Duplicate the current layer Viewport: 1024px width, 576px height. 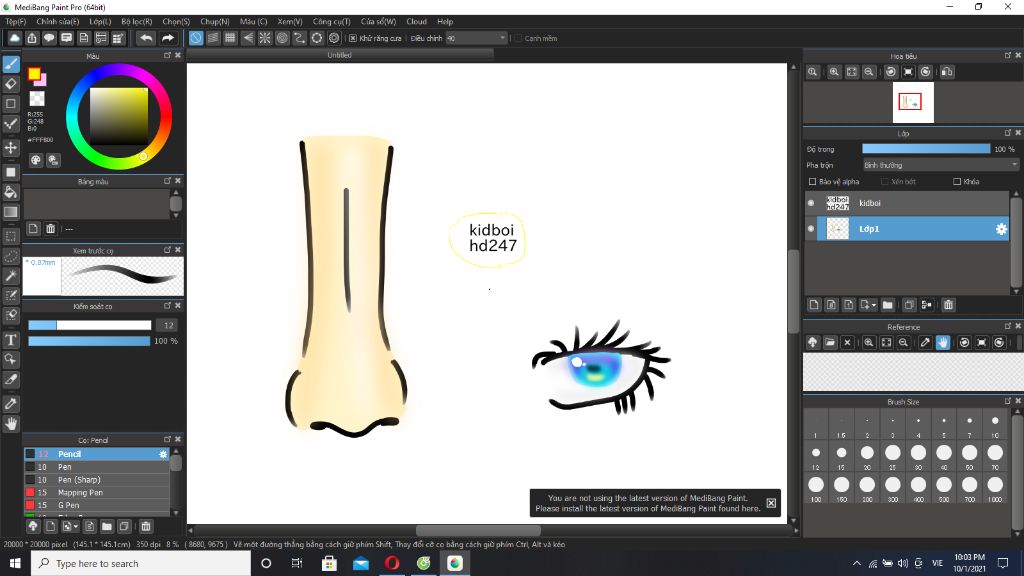coord(909,305)
